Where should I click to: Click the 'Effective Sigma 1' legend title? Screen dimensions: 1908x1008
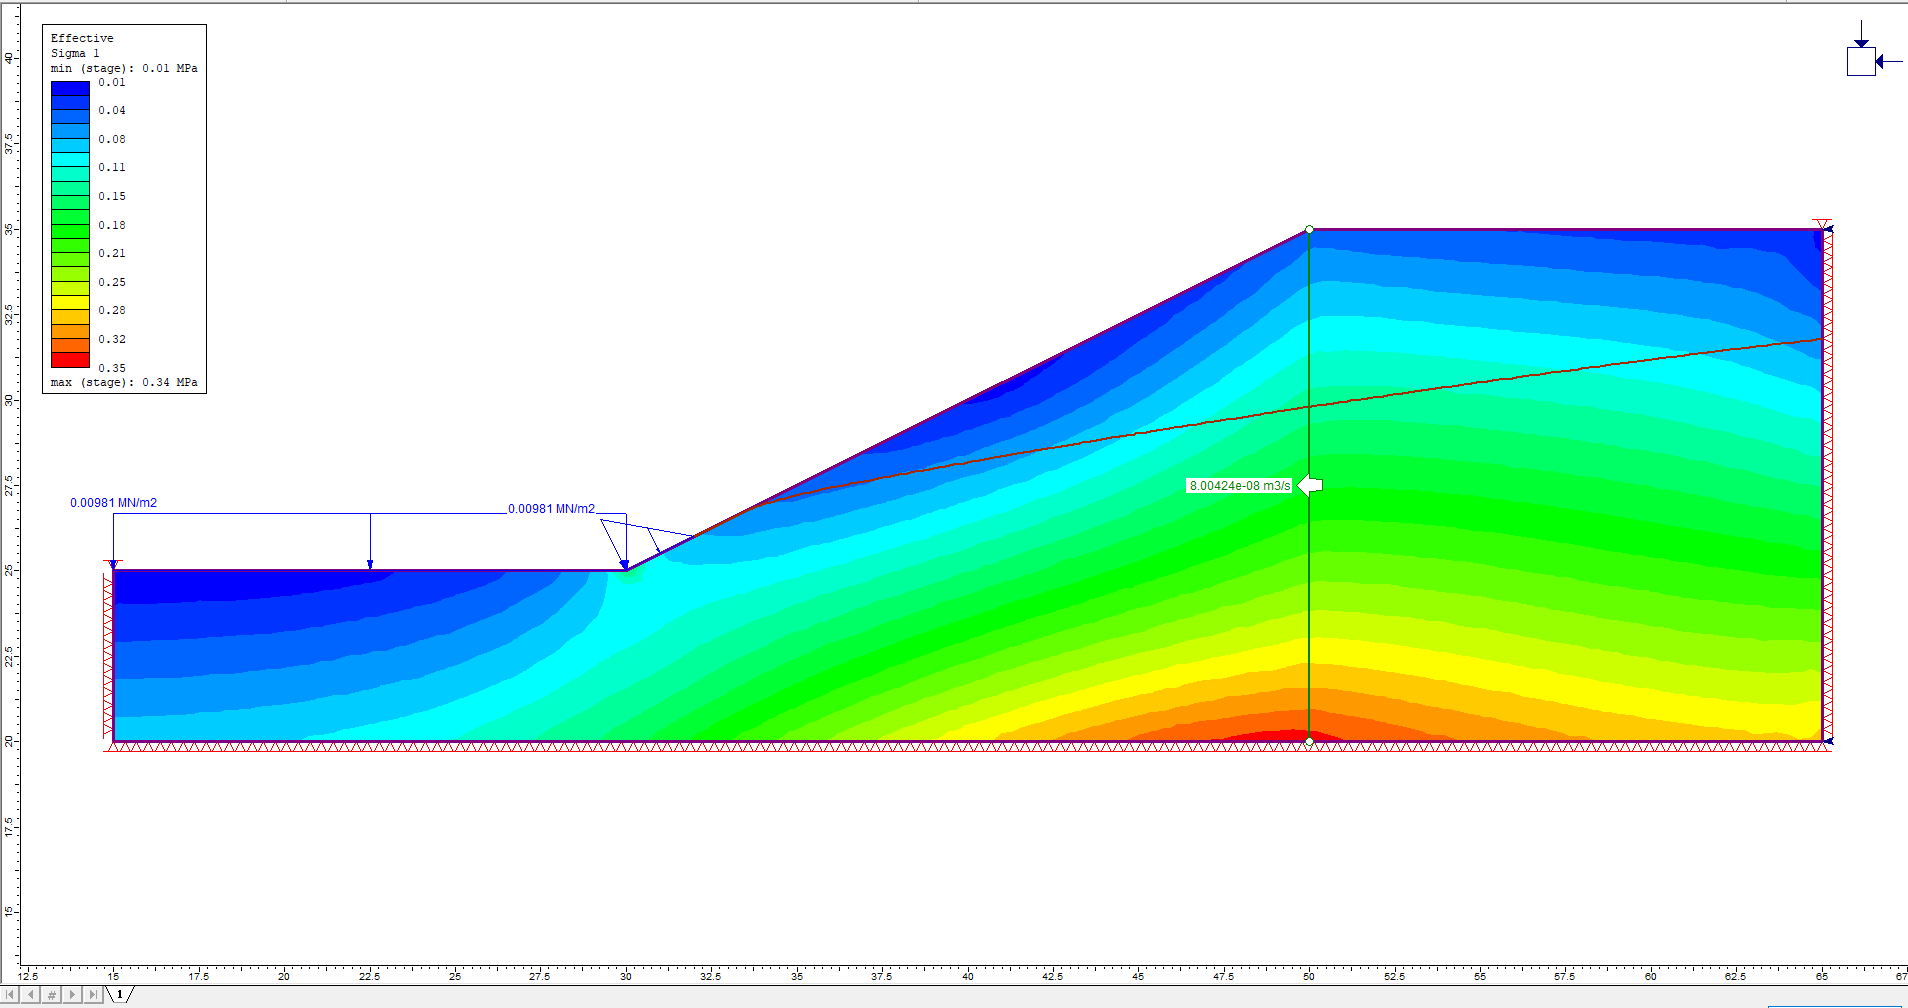click(x=82, y=45)
